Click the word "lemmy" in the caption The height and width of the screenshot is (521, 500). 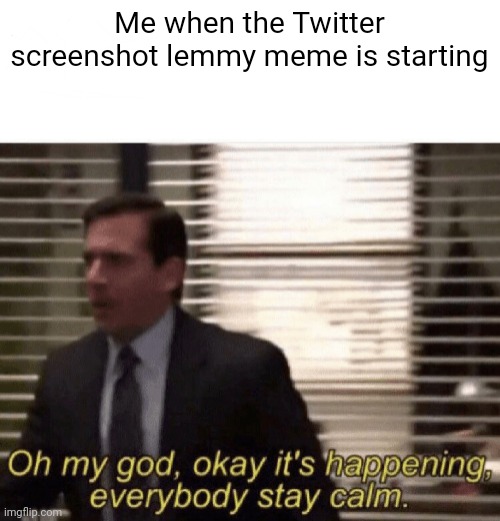[209, 56]
